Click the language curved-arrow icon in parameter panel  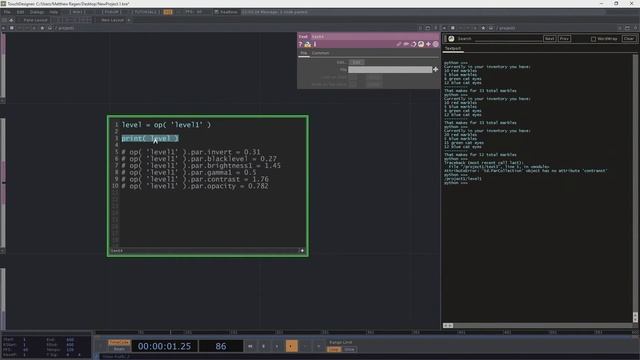[x=413, y=44]
